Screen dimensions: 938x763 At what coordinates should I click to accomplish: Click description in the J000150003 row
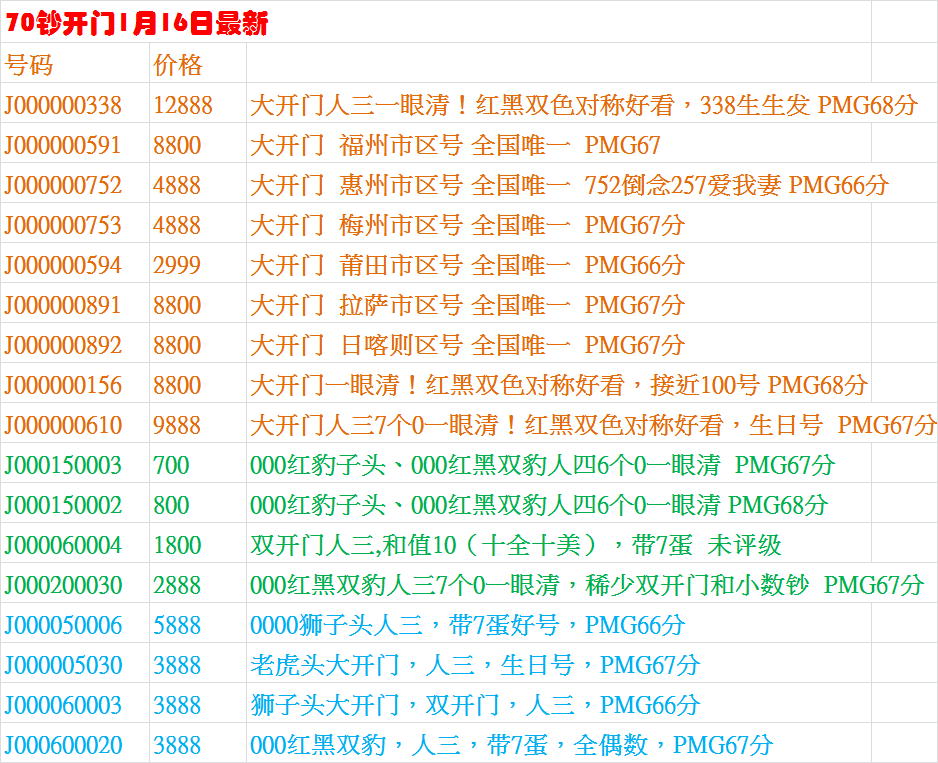[543, 466]
